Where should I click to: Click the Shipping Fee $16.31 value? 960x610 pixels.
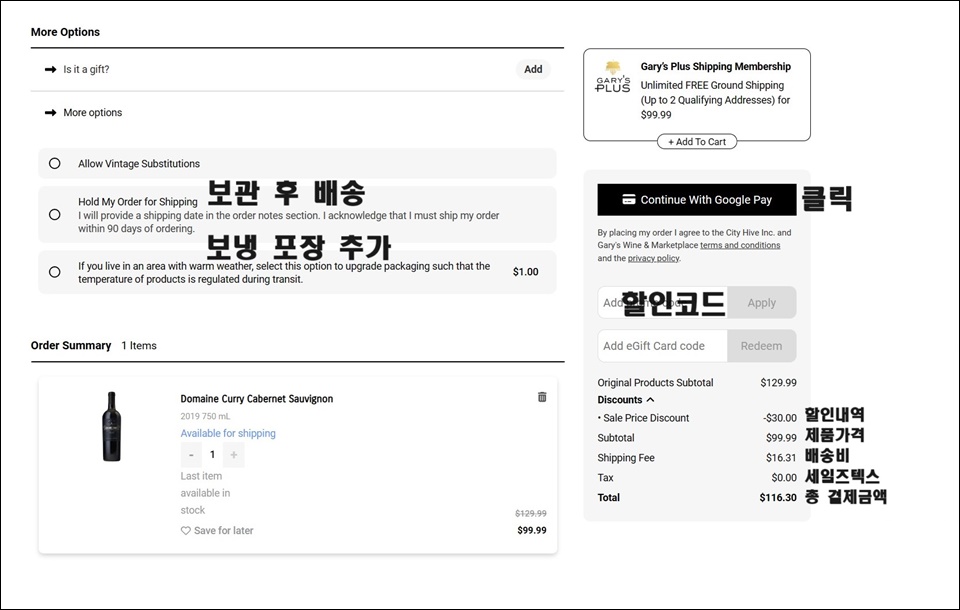[x=781, y=458]
